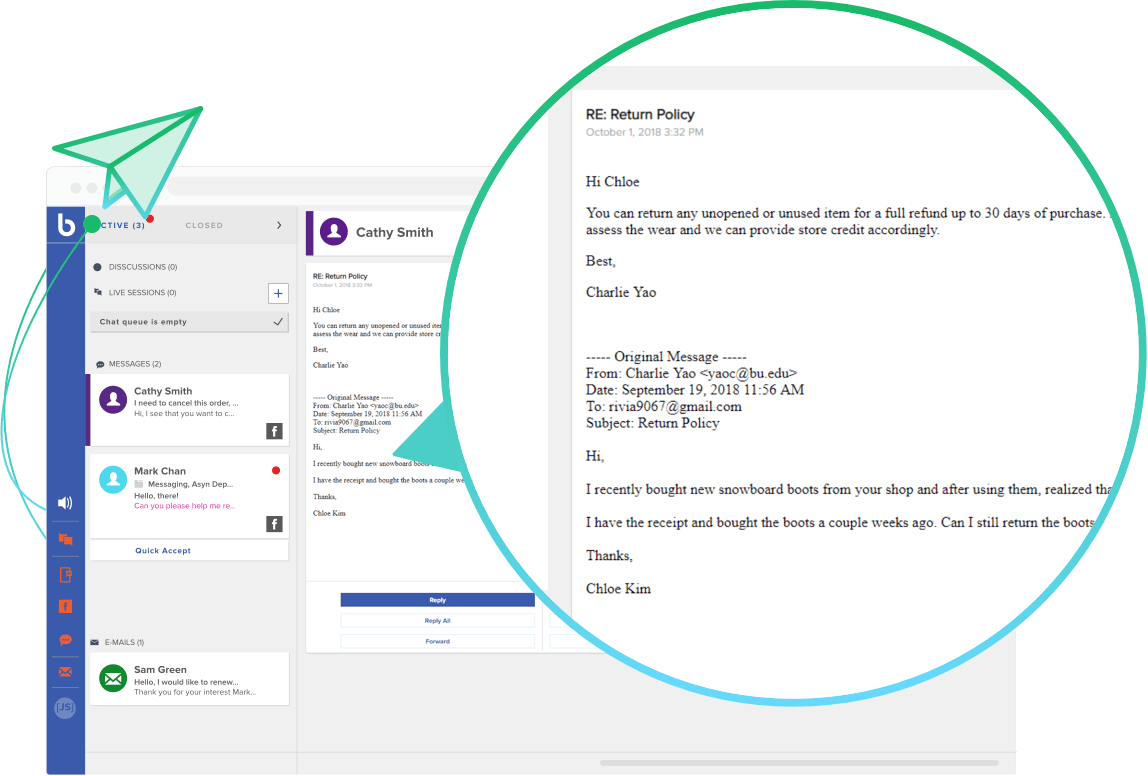Screen dimensions: 1148x776
Task: Click the Forward button
Action: click(437, 641)
